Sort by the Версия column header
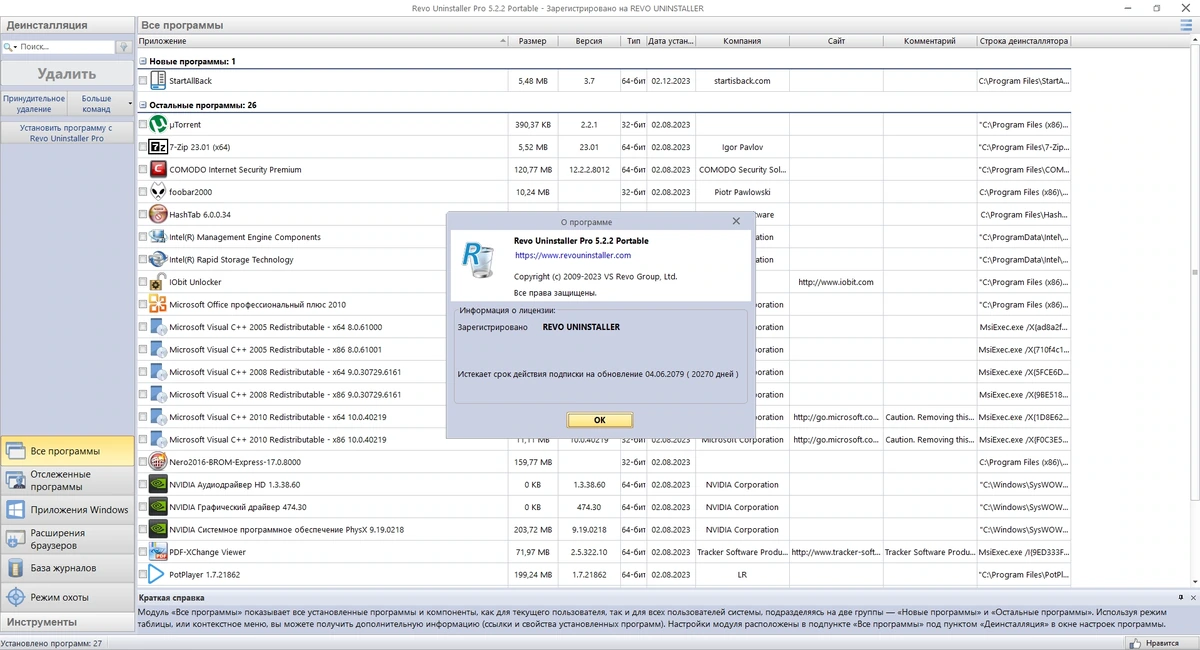The width and height of the screenshot is (1200, 650). 589,41
